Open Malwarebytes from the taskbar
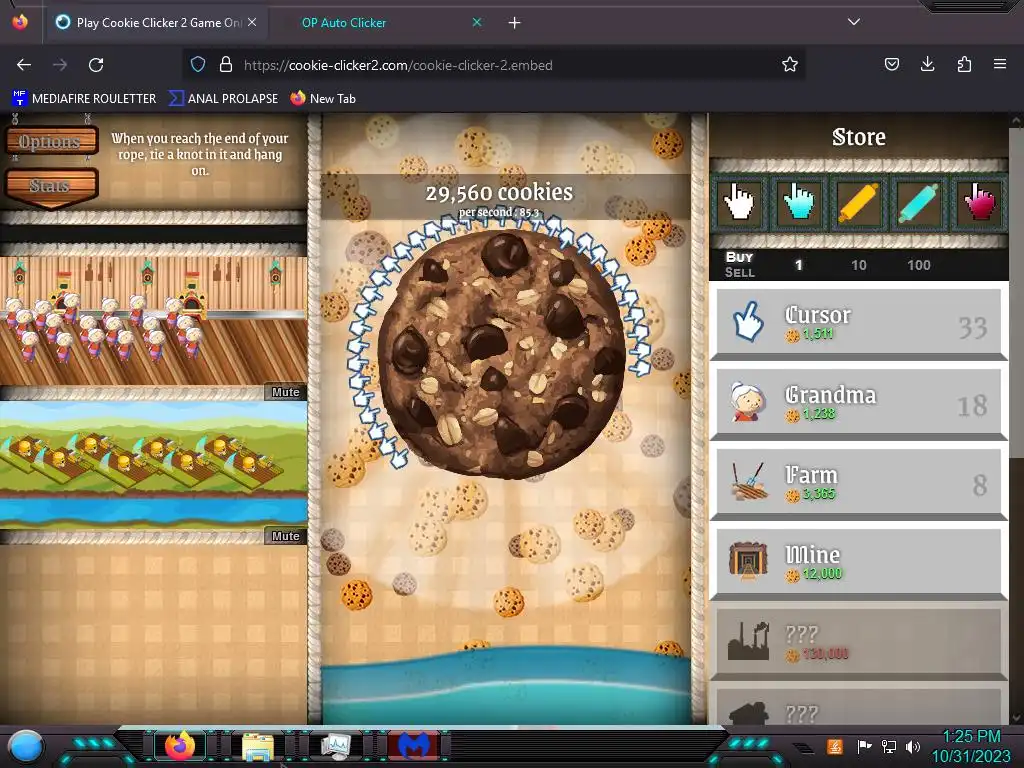1024x768 pixels. pyautogui.click(x=414, y=746)
